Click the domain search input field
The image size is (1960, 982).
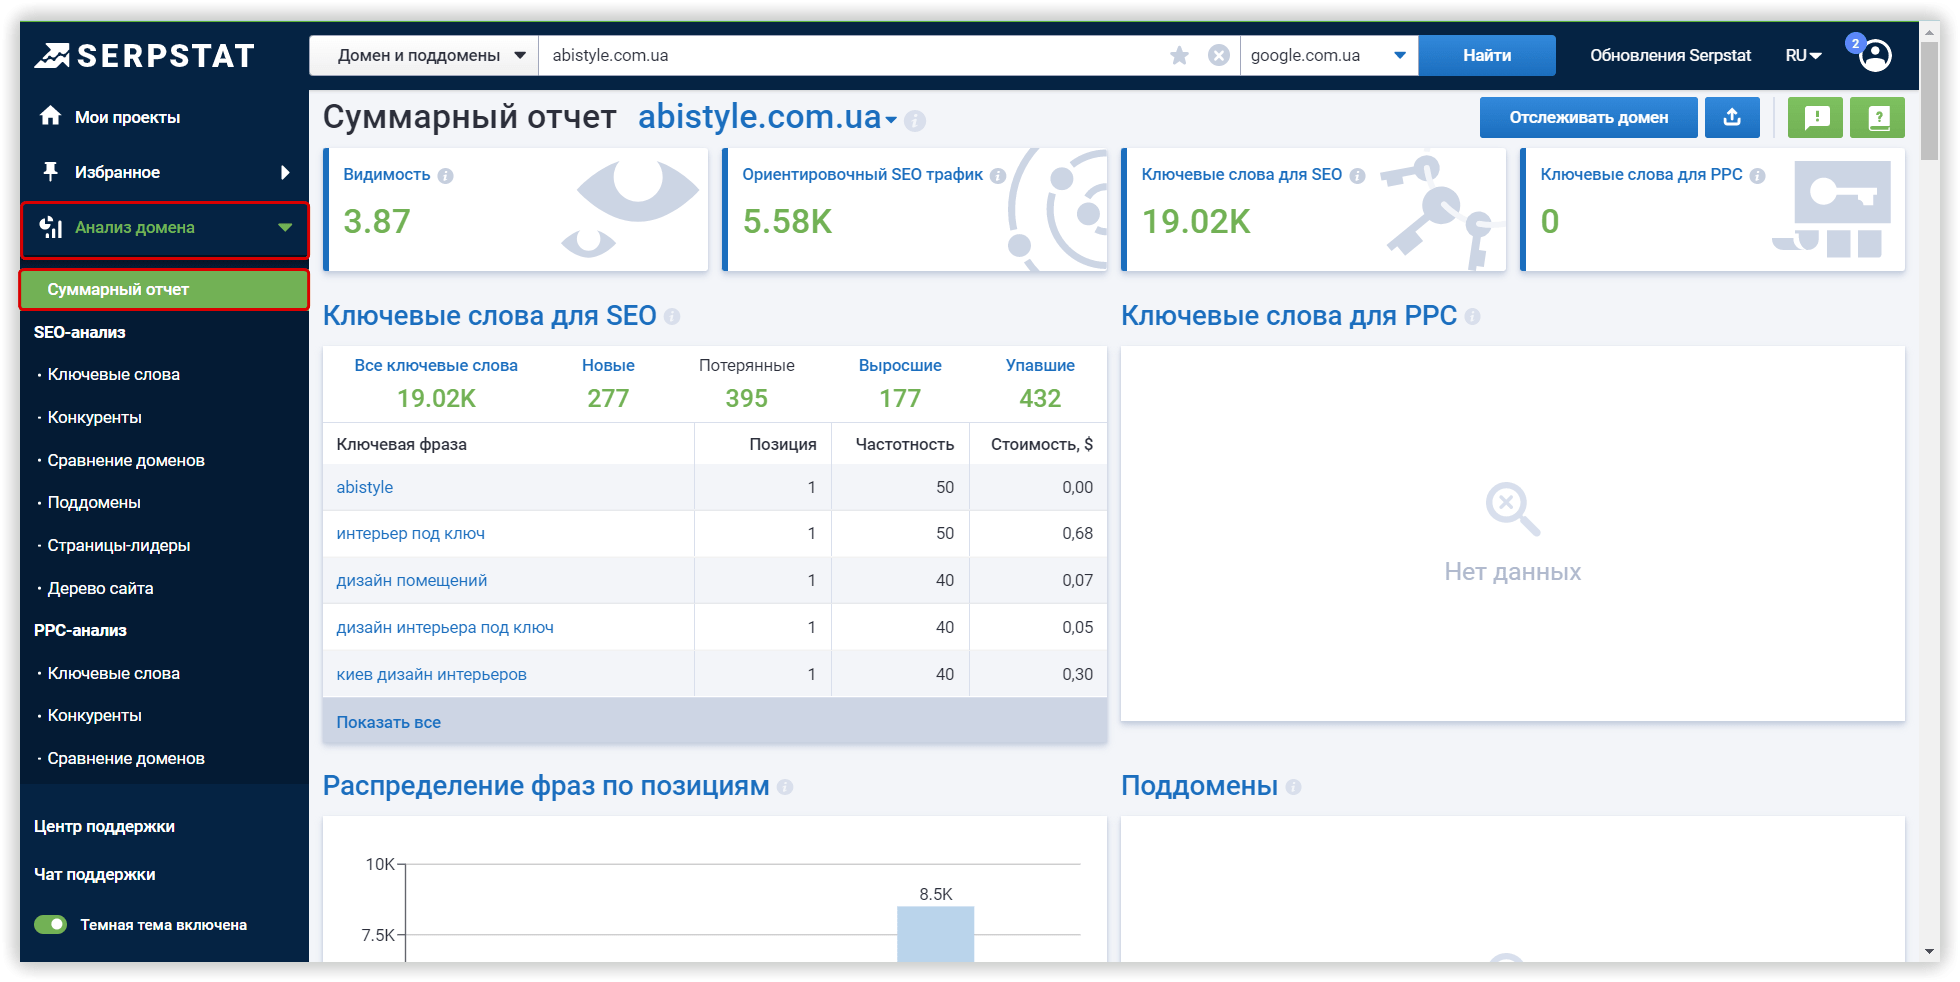coord(850,56)
